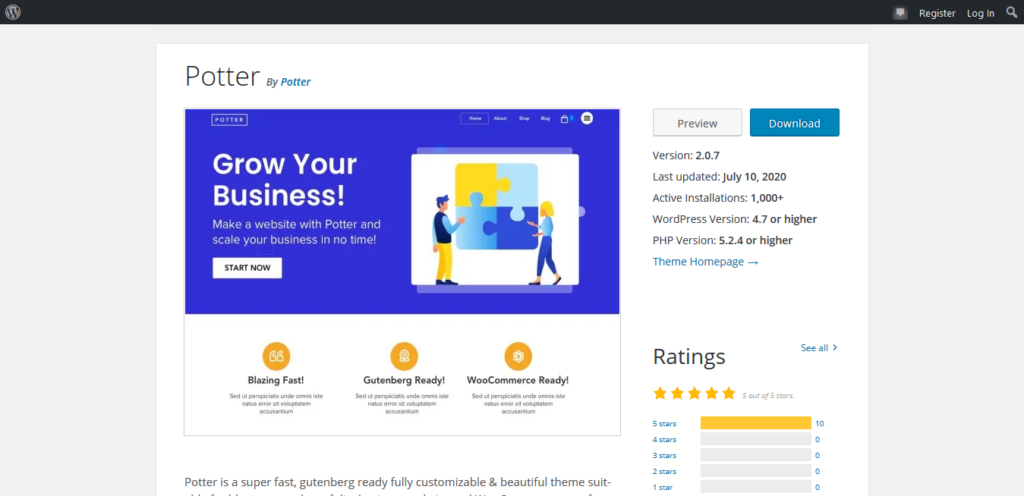1024x496 pixels.
Task: Click the 2 stars rating link
Action: 664,471
